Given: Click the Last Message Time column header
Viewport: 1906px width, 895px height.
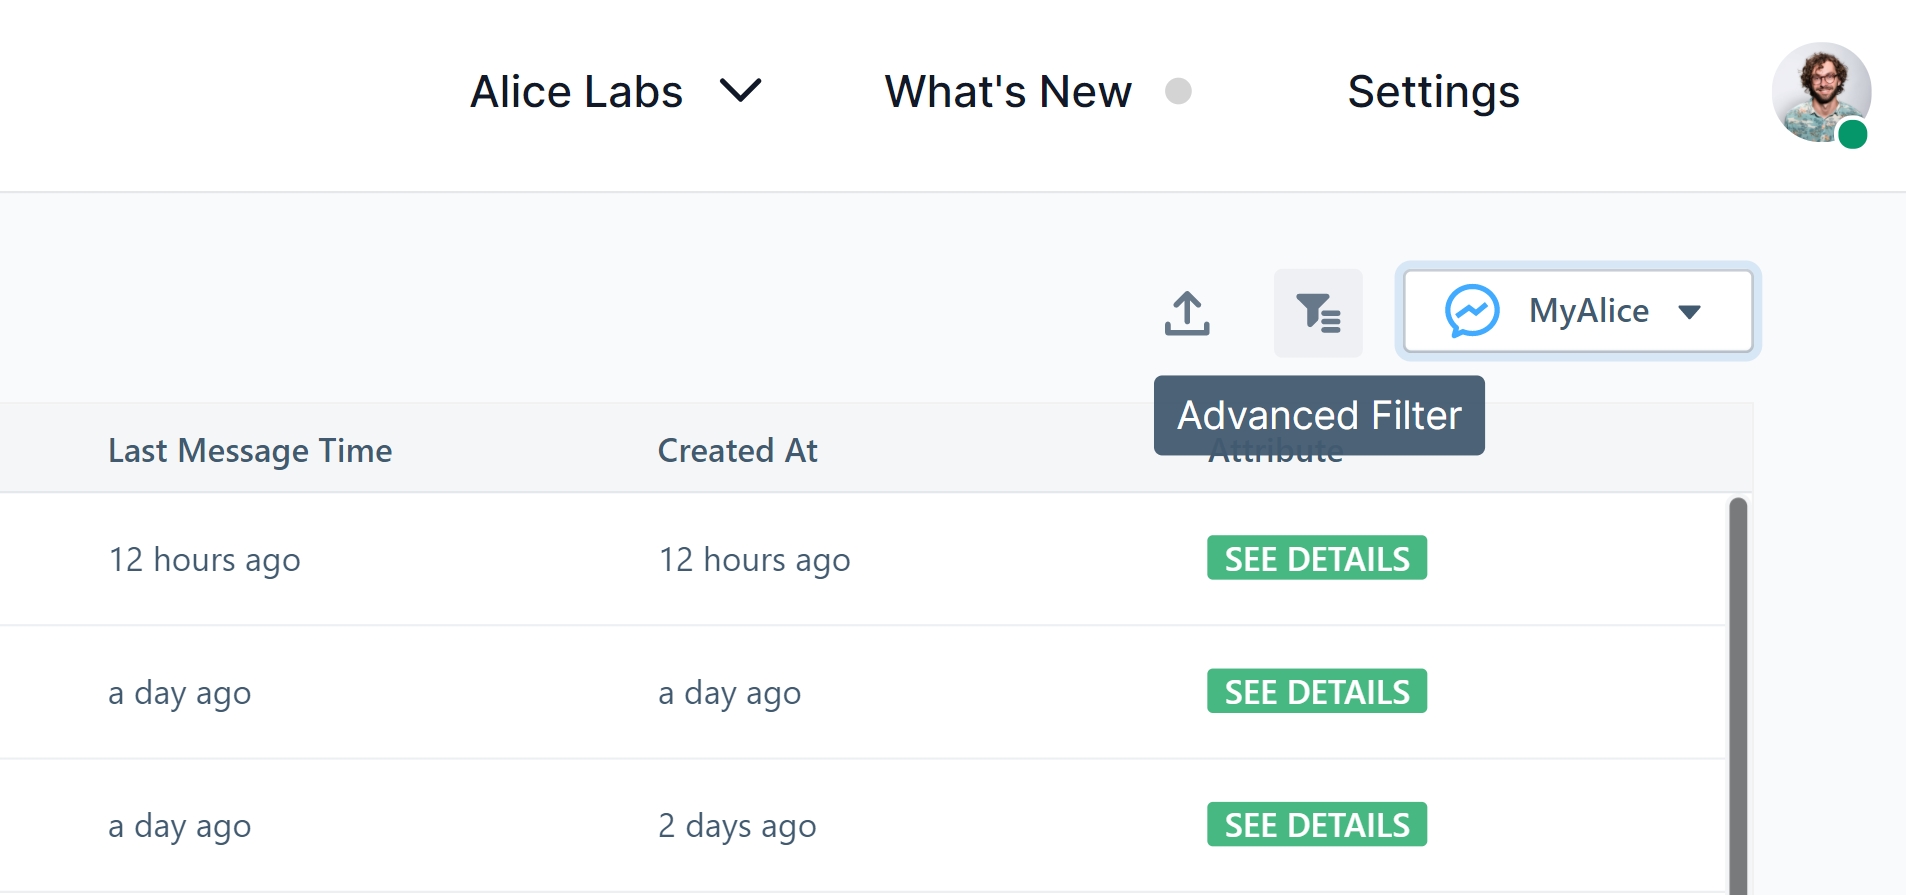Looking at the screenshot, I should tap(250, 451).
